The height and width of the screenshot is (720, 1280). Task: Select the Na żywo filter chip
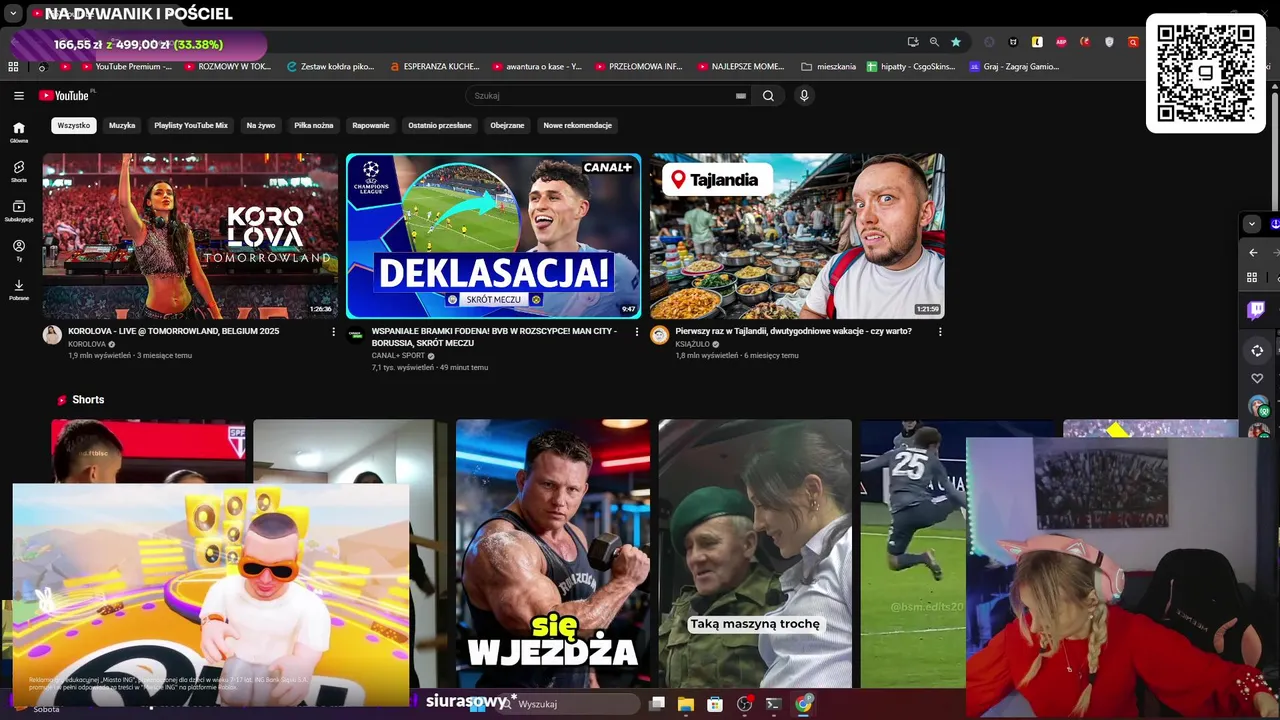click(x=261, y=126)
